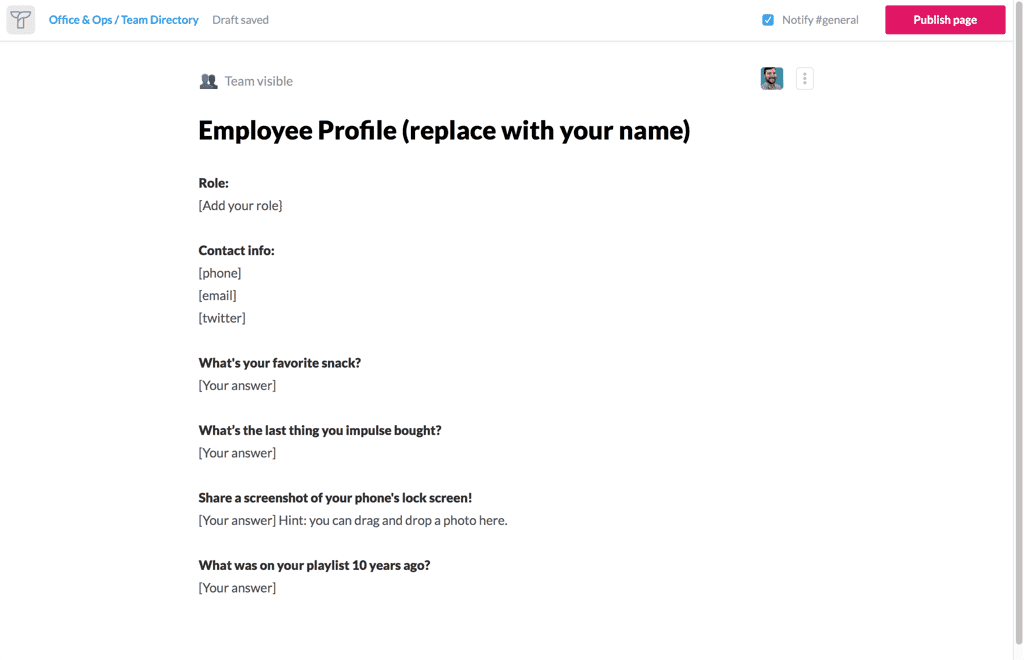Toggle page visibility via 'Team visible' label
The height and width of the screenshot is (660, 1024).
[x=257, y=81]
